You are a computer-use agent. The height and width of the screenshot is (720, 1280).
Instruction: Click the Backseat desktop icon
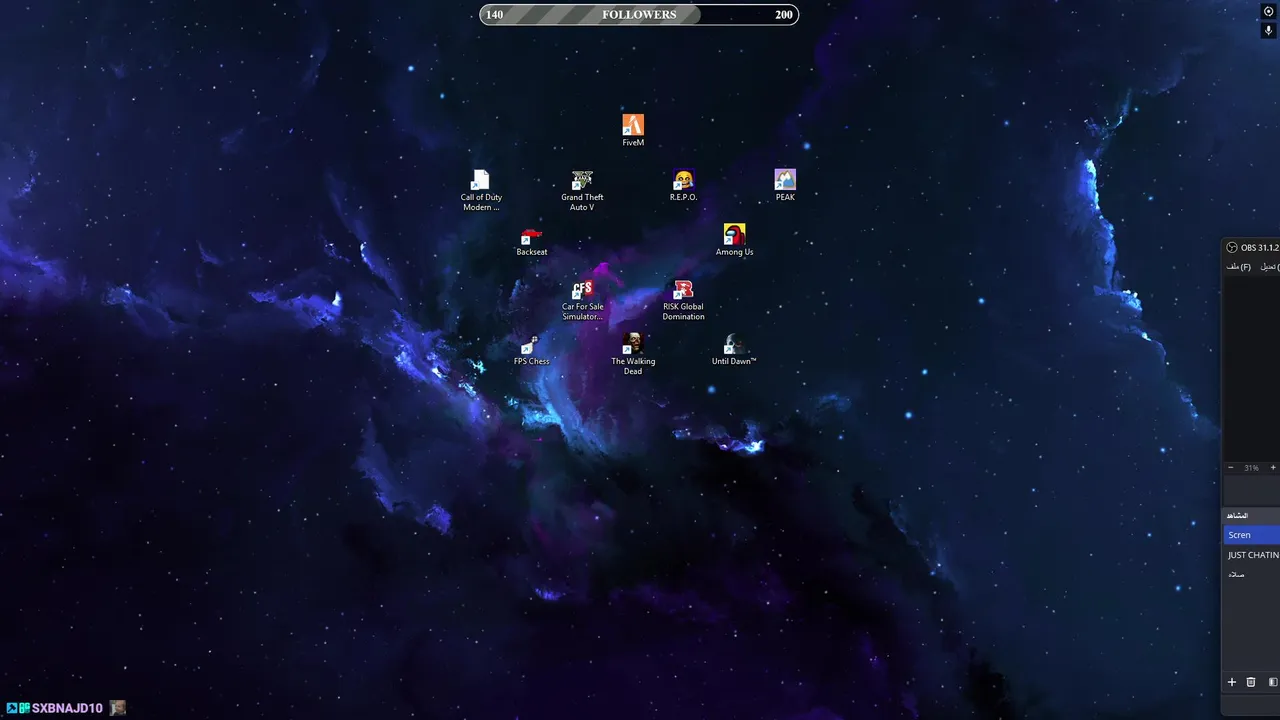pyautogui.click(x=532, y=240)
